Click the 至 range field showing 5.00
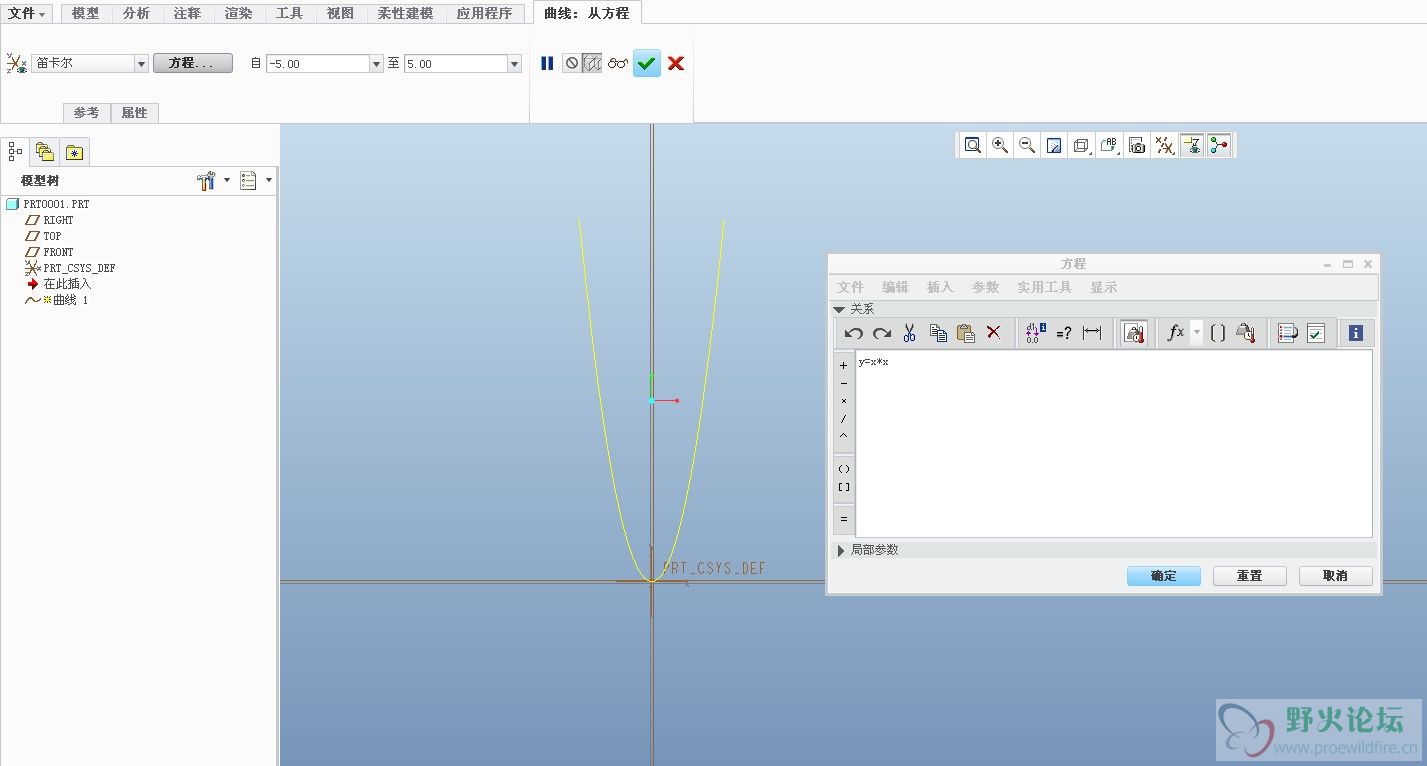The height and width of the screenshot is (766, 1427). [x=456, y=63]
